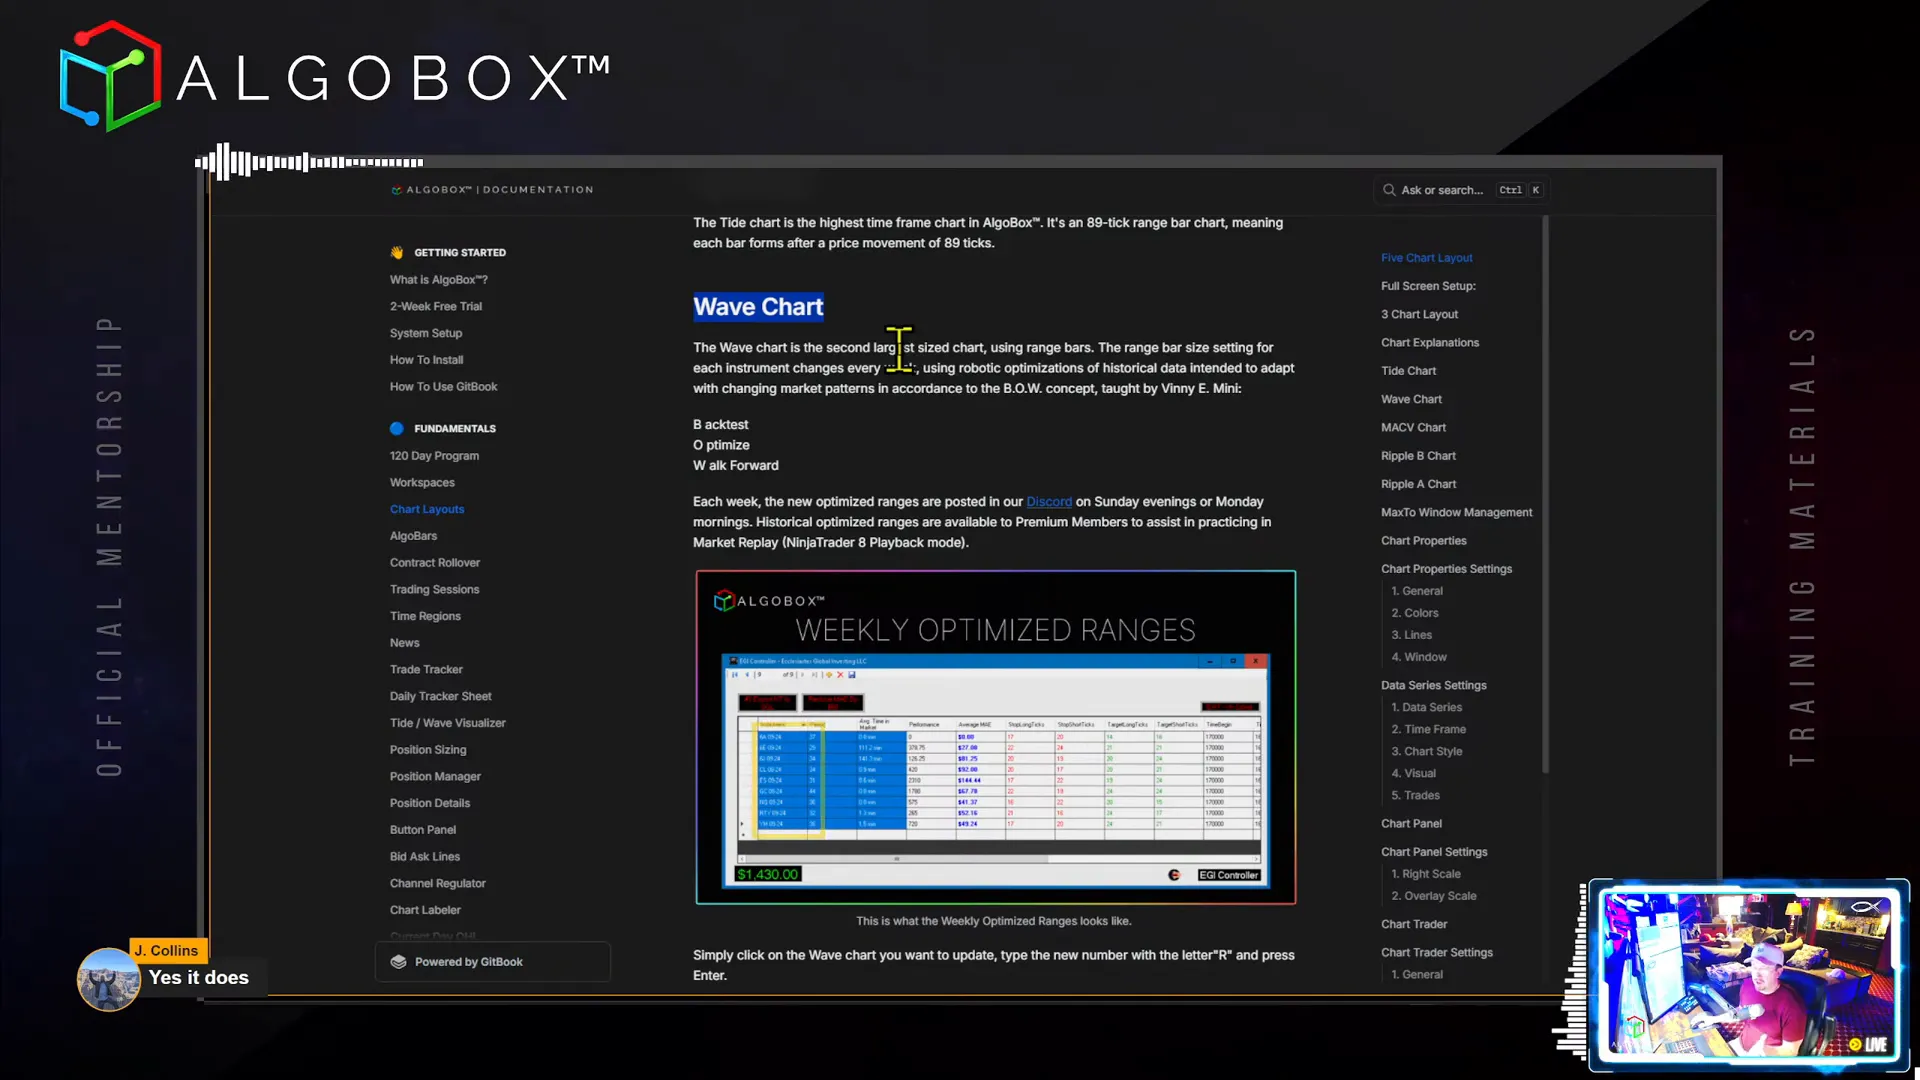Select Chart Layouts in sidebar
This screenshot has height=1080, width=1920.
pyautogui.click(x=427, y=509)
